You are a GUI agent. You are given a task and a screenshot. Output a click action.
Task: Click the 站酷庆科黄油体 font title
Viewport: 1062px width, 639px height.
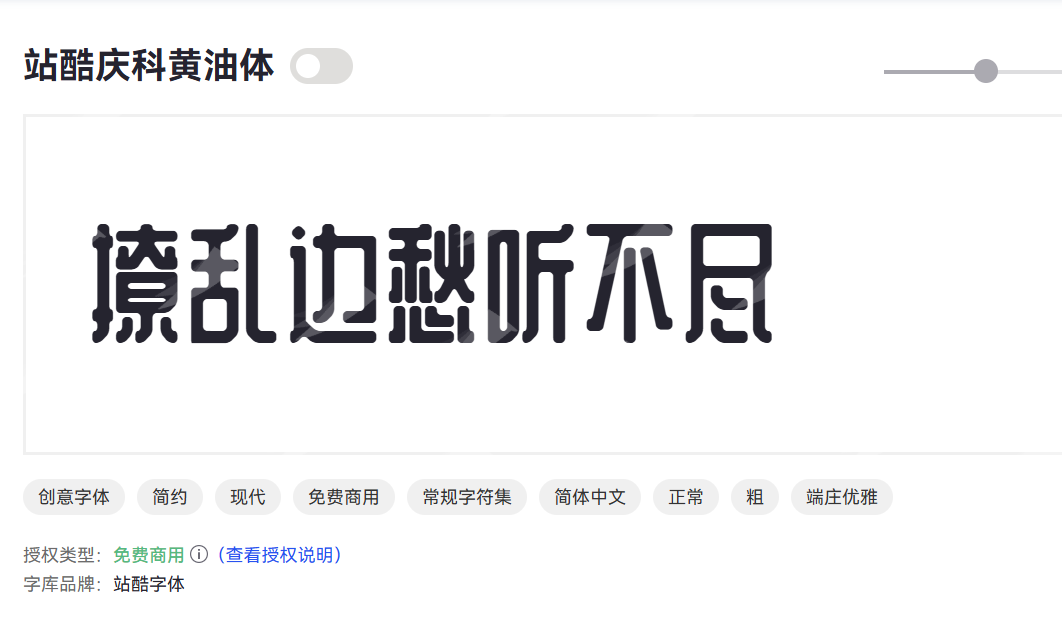coord(149,66)
